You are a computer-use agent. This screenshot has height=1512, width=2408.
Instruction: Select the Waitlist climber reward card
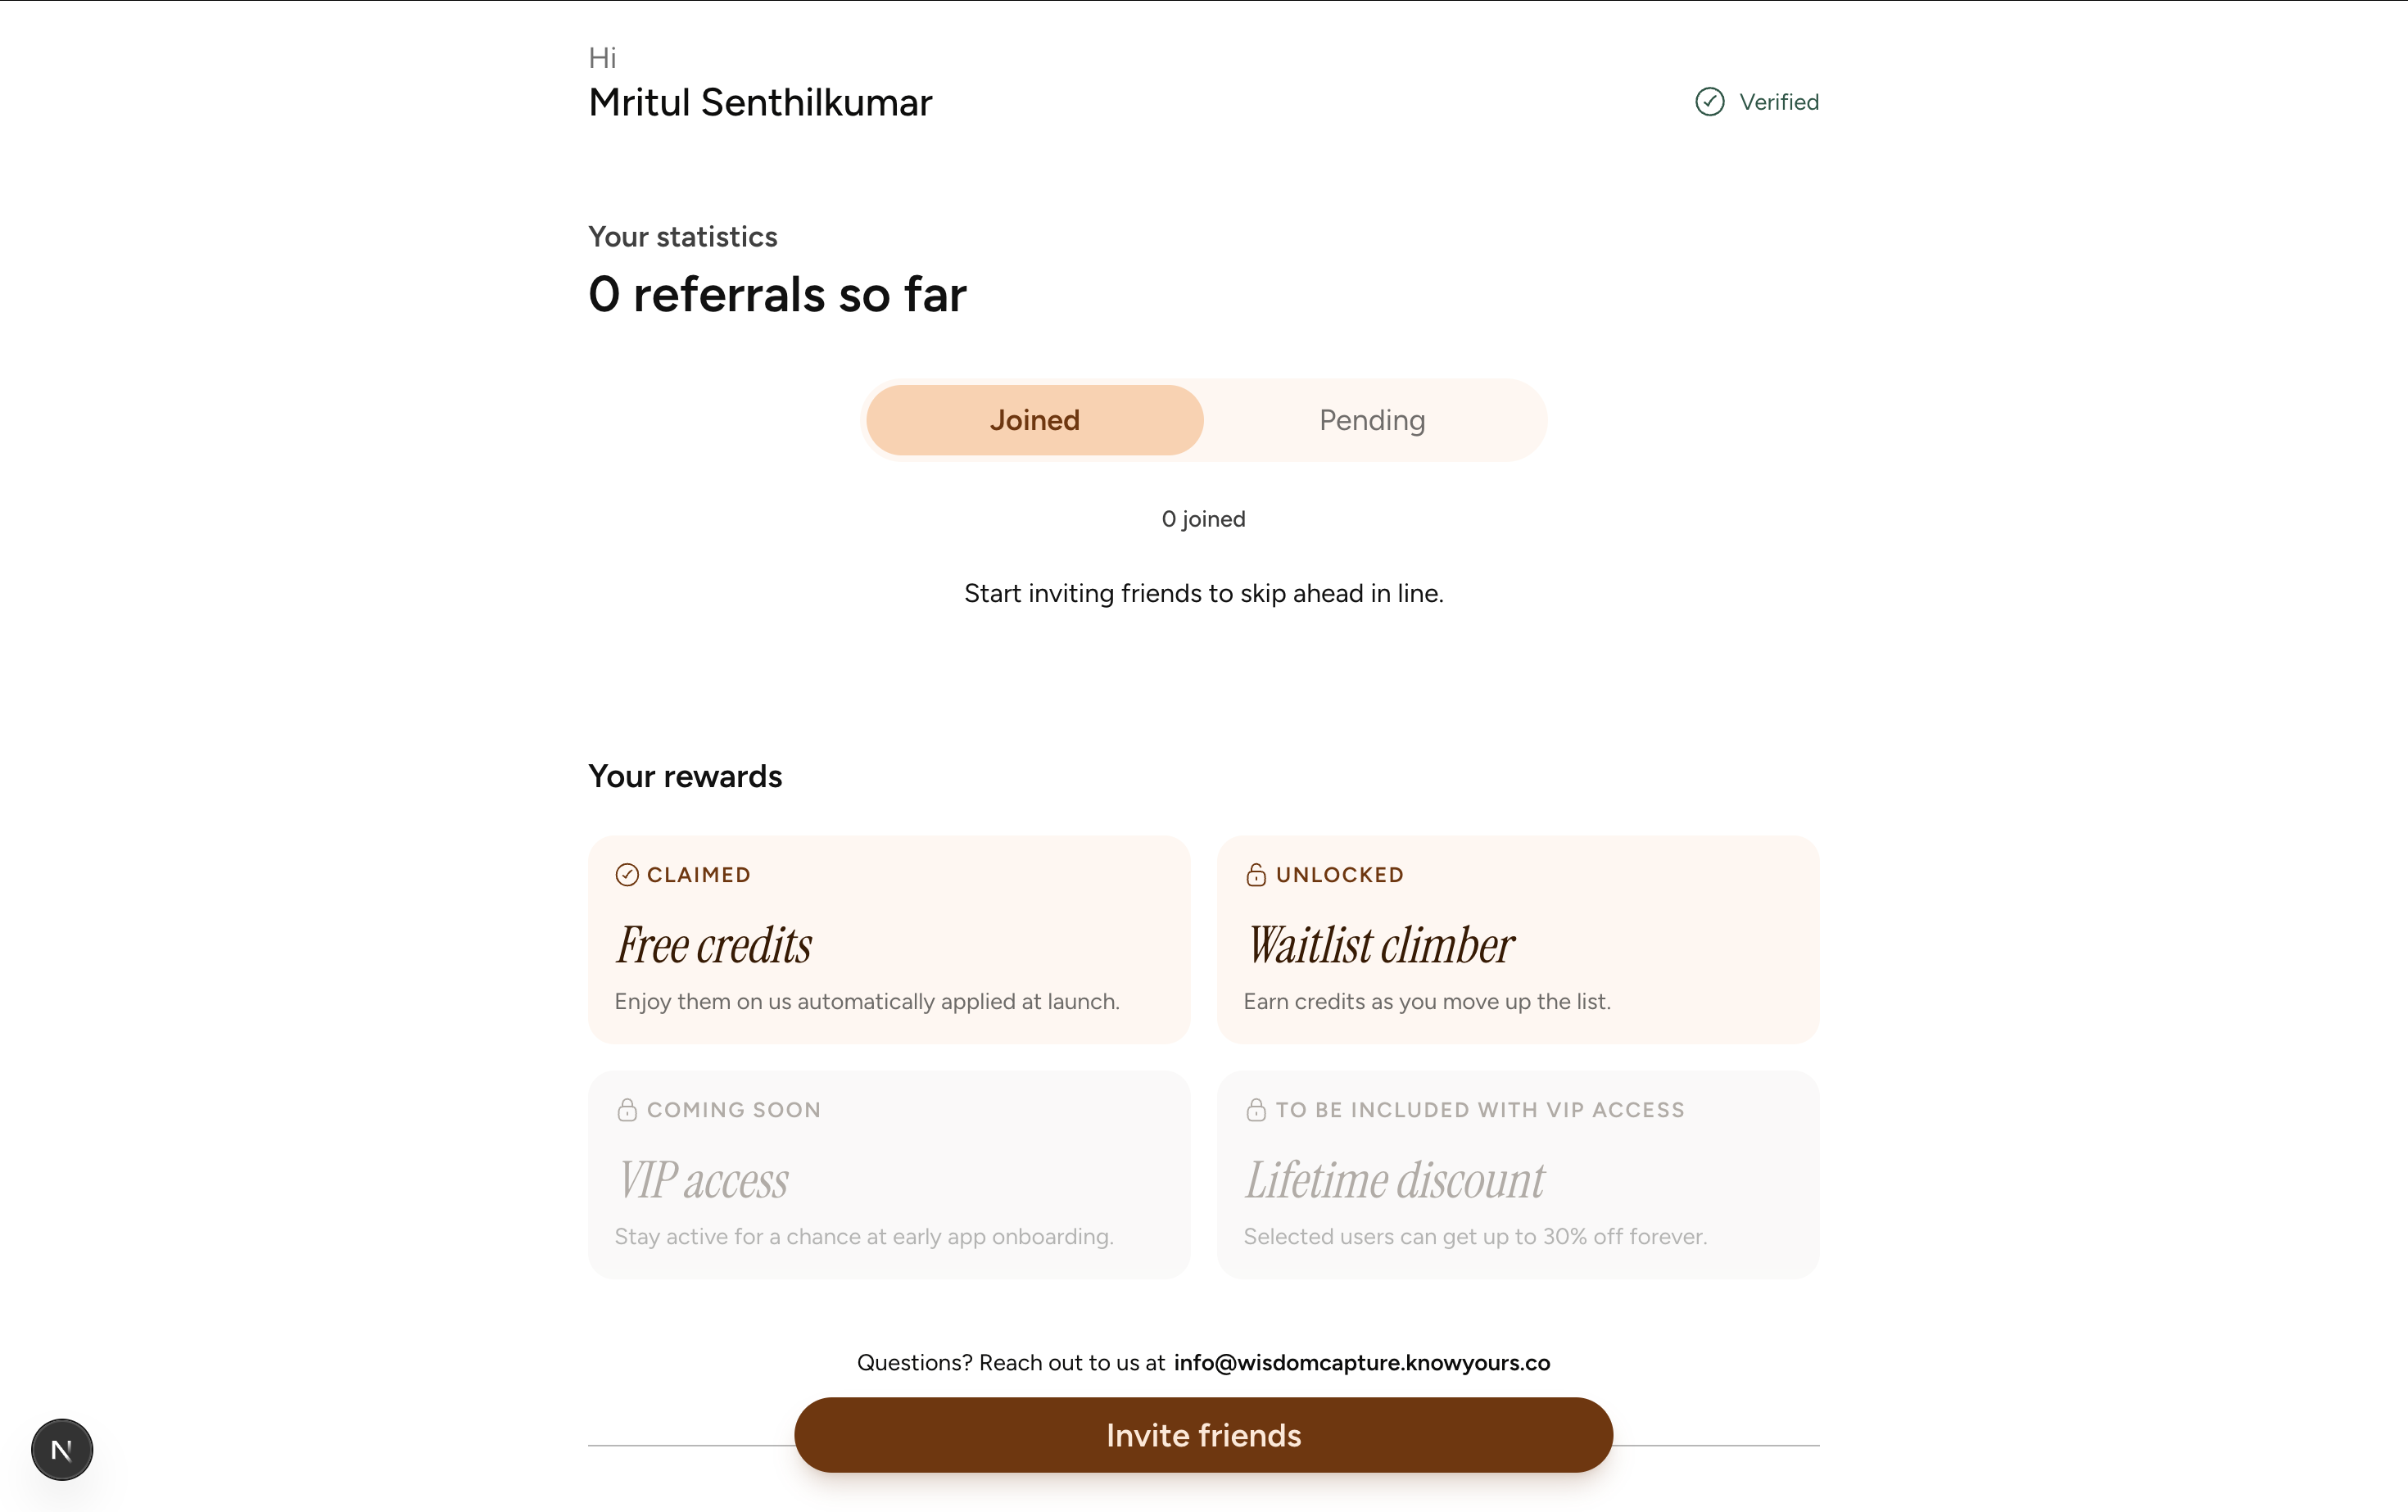click(1517, 940)
